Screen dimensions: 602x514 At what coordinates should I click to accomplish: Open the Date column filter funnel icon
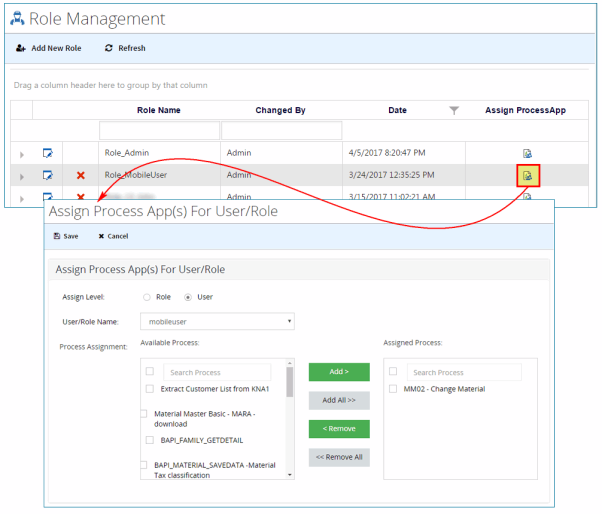click(454, 111)
